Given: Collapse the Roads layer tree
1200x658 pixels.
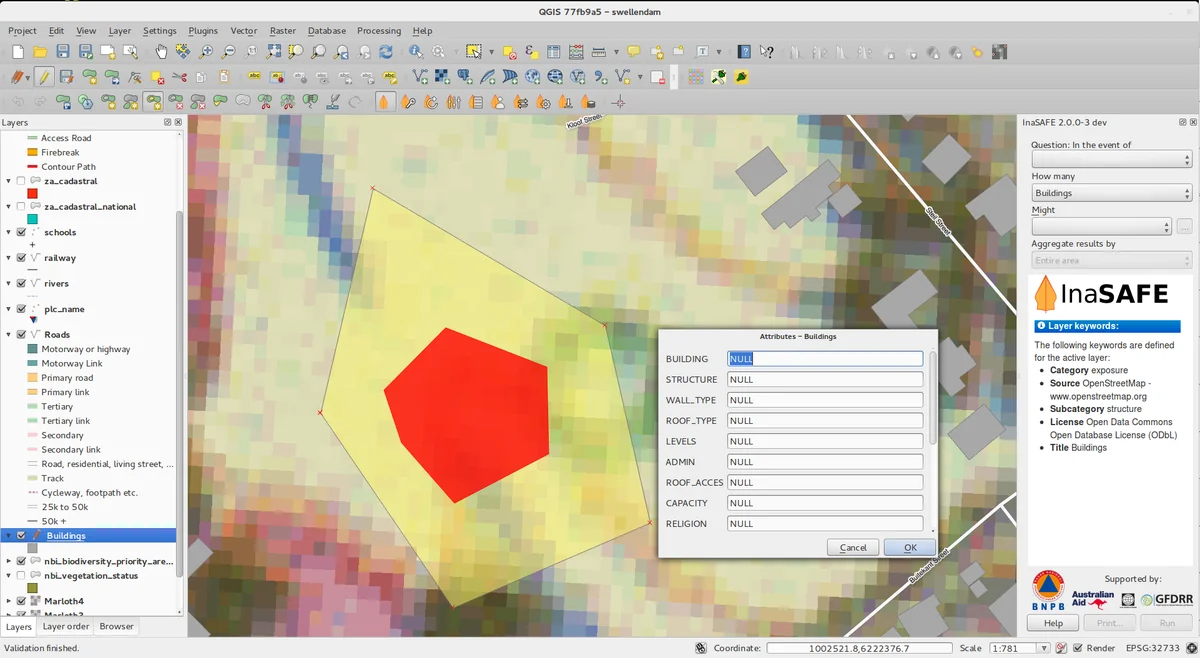Looking at the screenshot, I should click(x=9, y=335).
